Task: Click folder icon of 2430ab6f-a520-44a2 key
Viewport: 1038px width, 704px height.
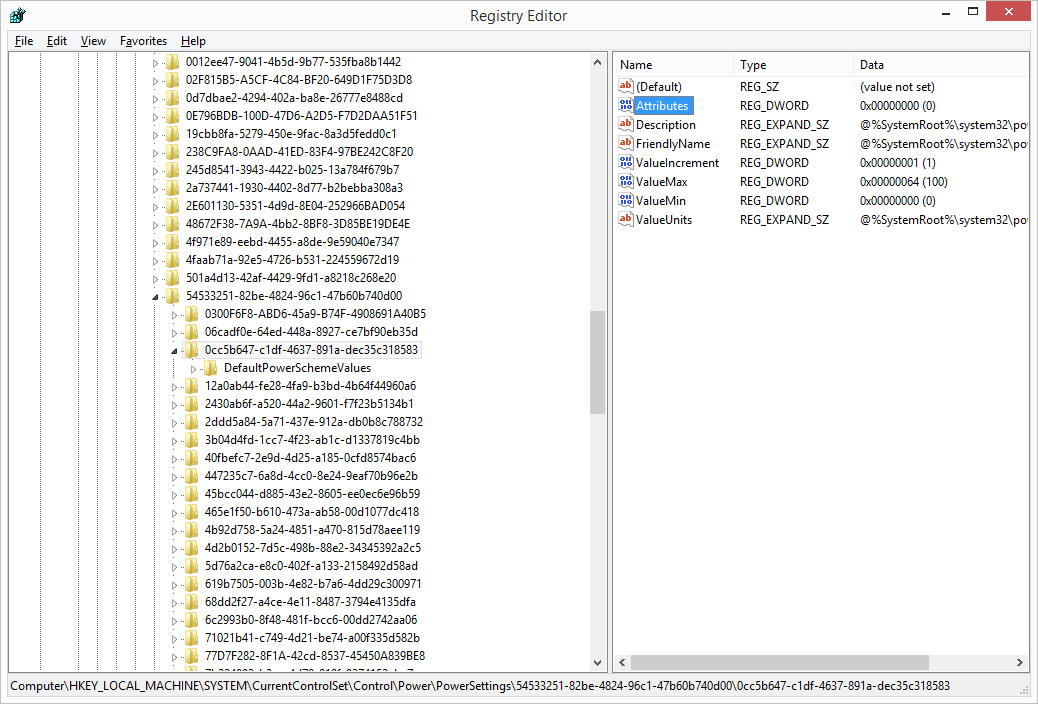Action: click(192, 403)
